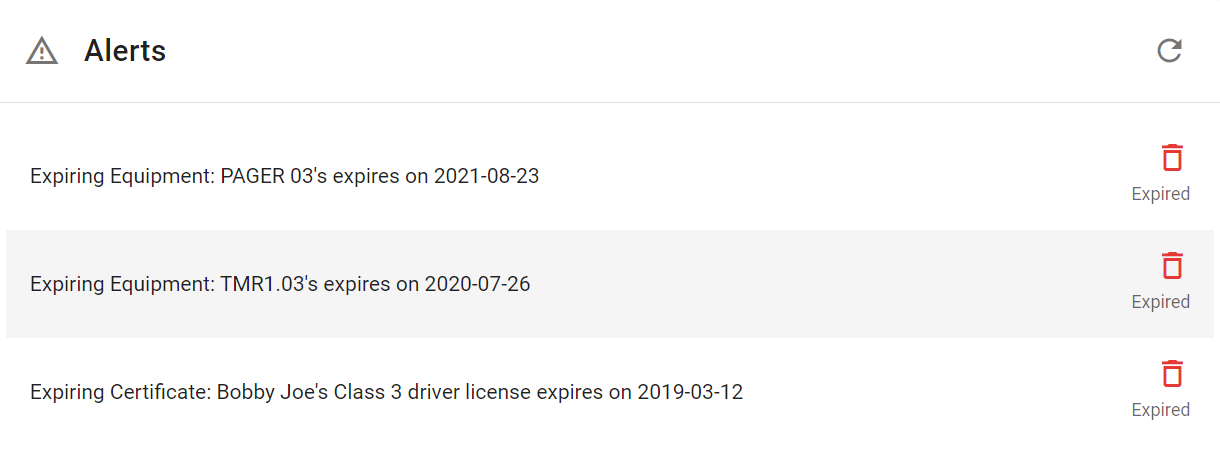Click the refresh alerts icon

(x=1169, y=51)
